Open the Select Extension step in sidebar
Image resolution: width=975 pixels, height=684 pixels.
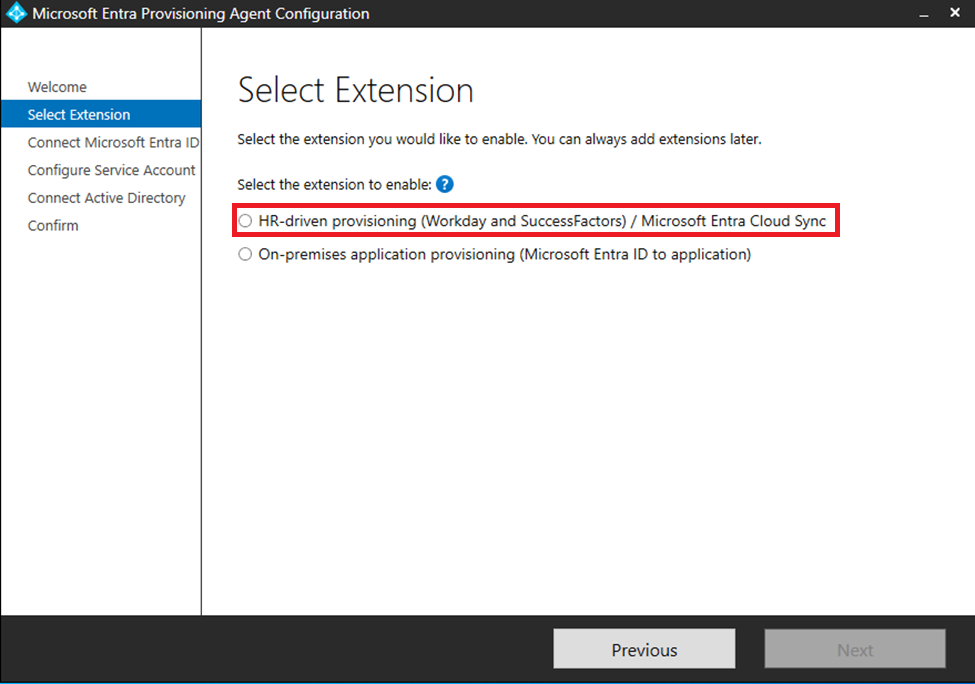tap(79, 115)
